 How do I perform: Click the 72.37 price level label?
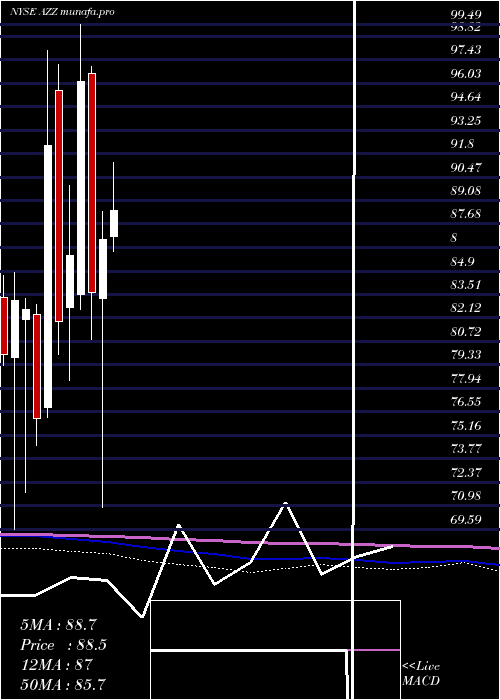[466, 472]
